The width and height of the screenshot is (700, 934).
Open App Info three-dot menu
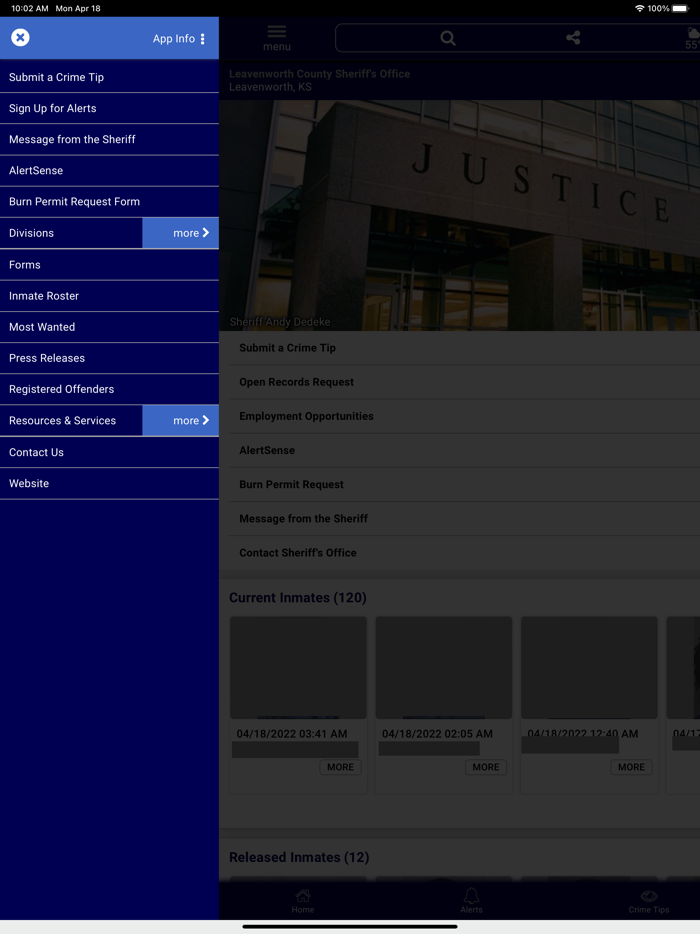tap(202, 39)
